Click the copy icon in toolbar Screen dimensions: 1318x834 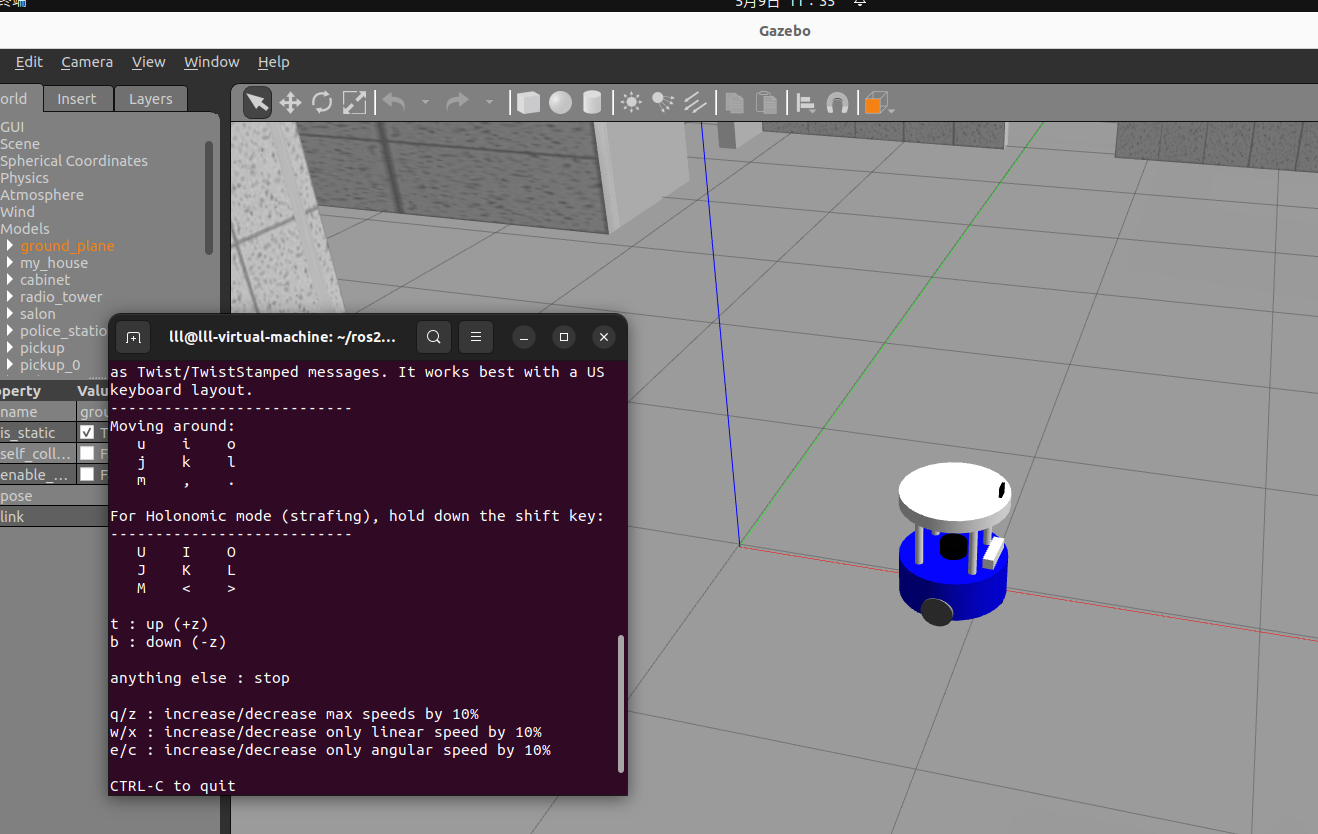point(734,102)
